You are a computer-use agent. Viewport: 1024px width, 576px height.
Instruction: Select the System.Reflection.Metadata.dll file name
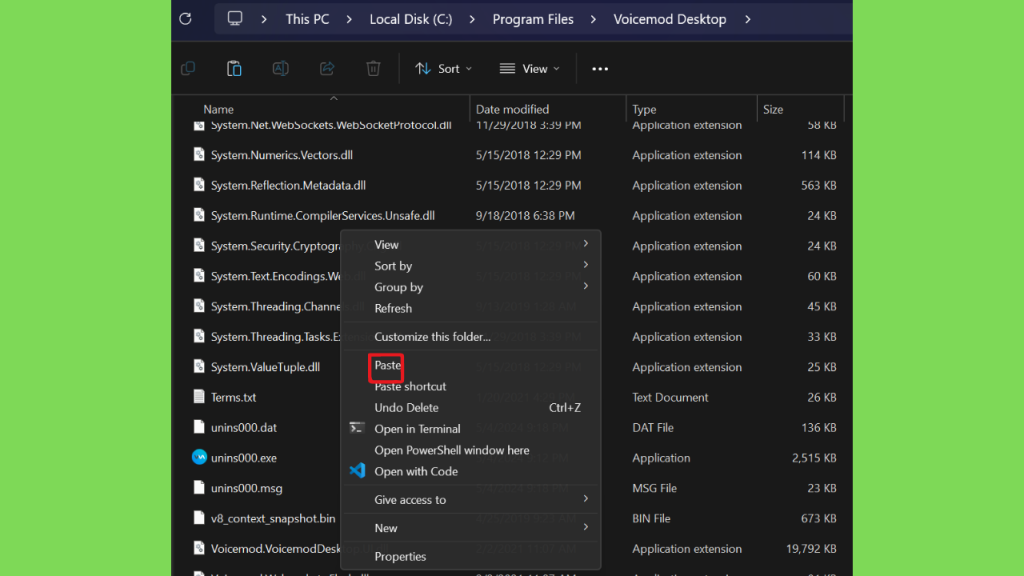tap(288, 185)
